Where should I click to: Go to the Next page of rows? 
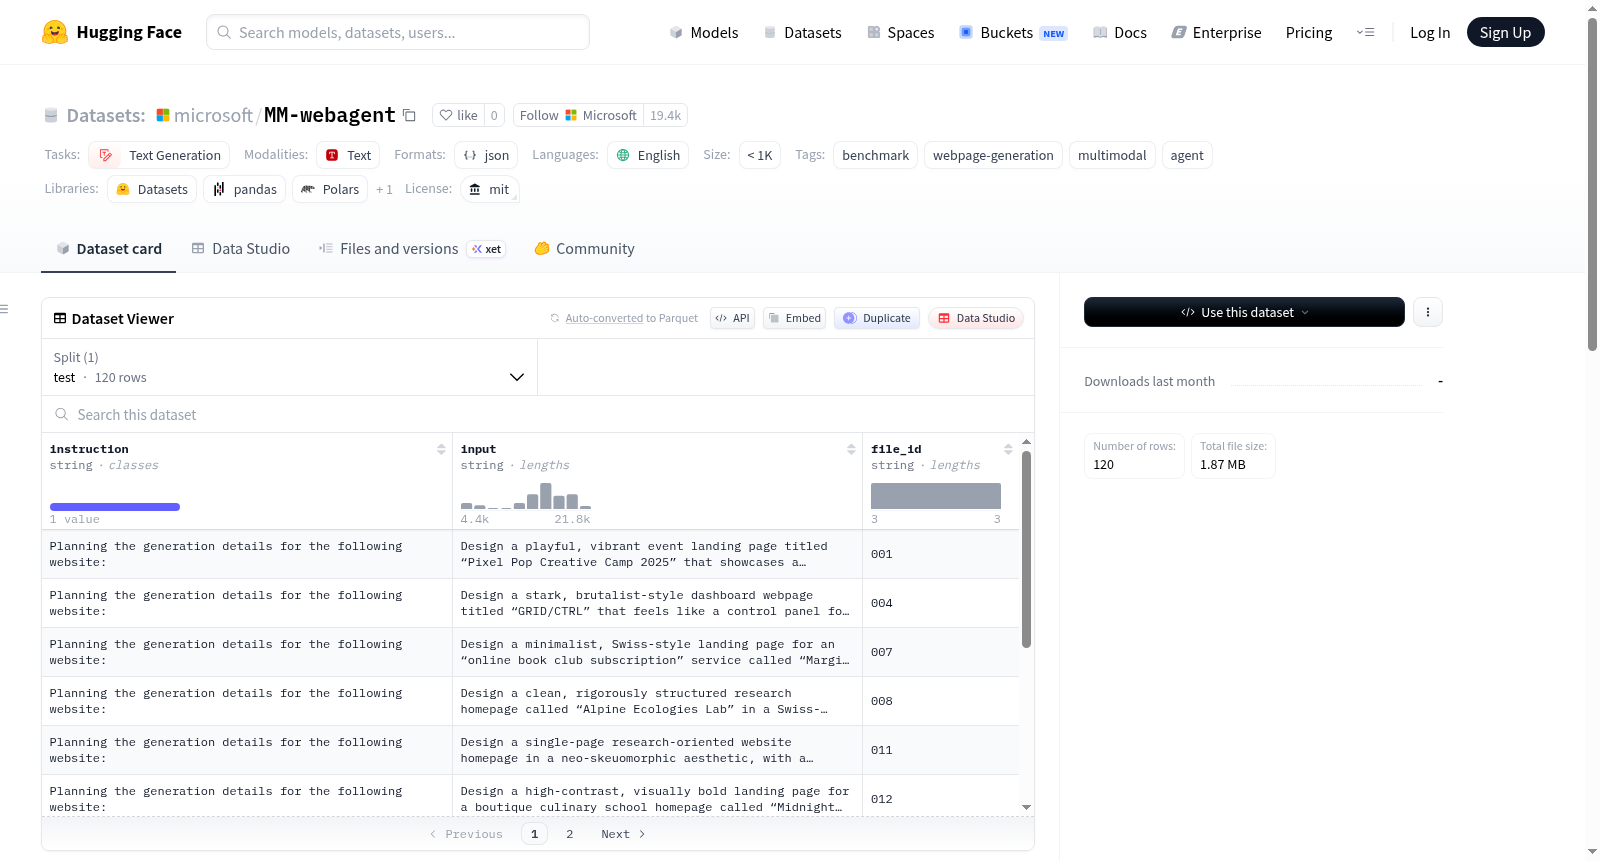coord(623,834)
